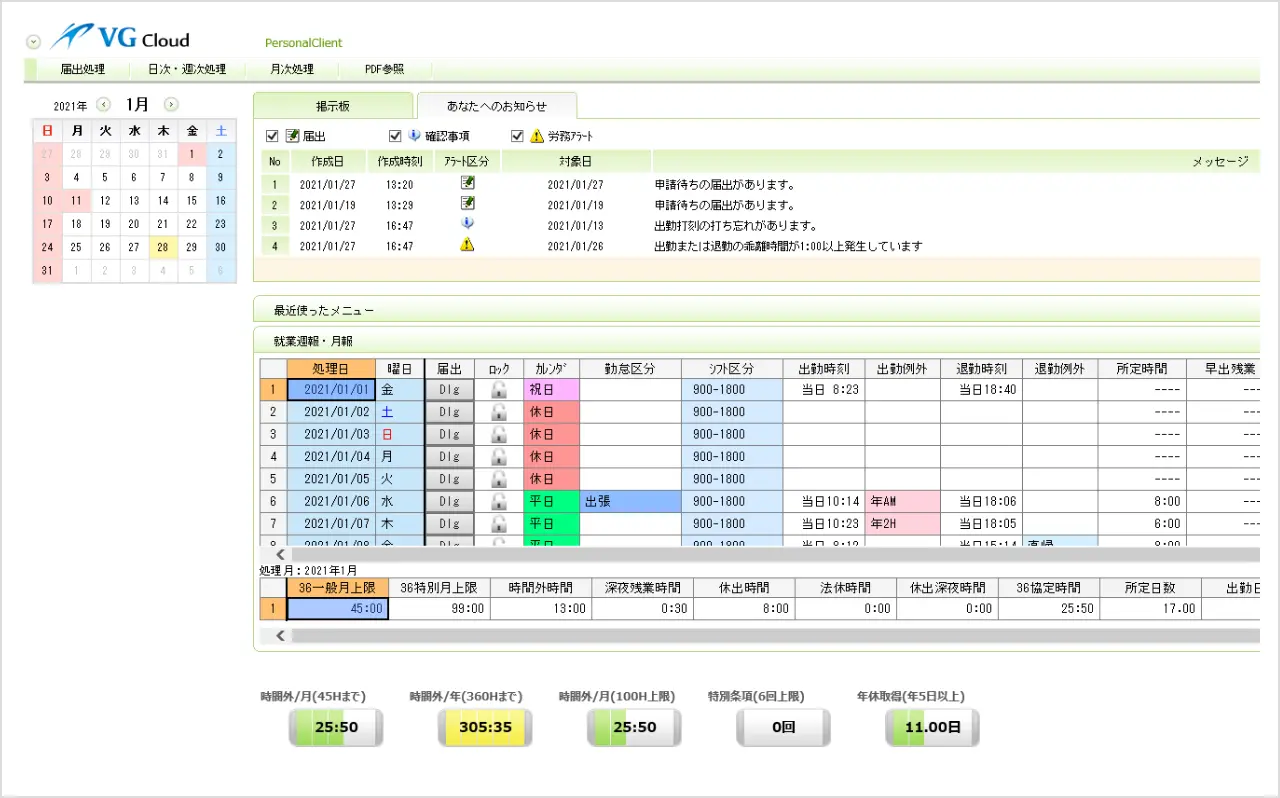1280x798 pixels.
Task: Click the collapse arrow beside the VG Cloud logo
Action: (x=33, y=42)
